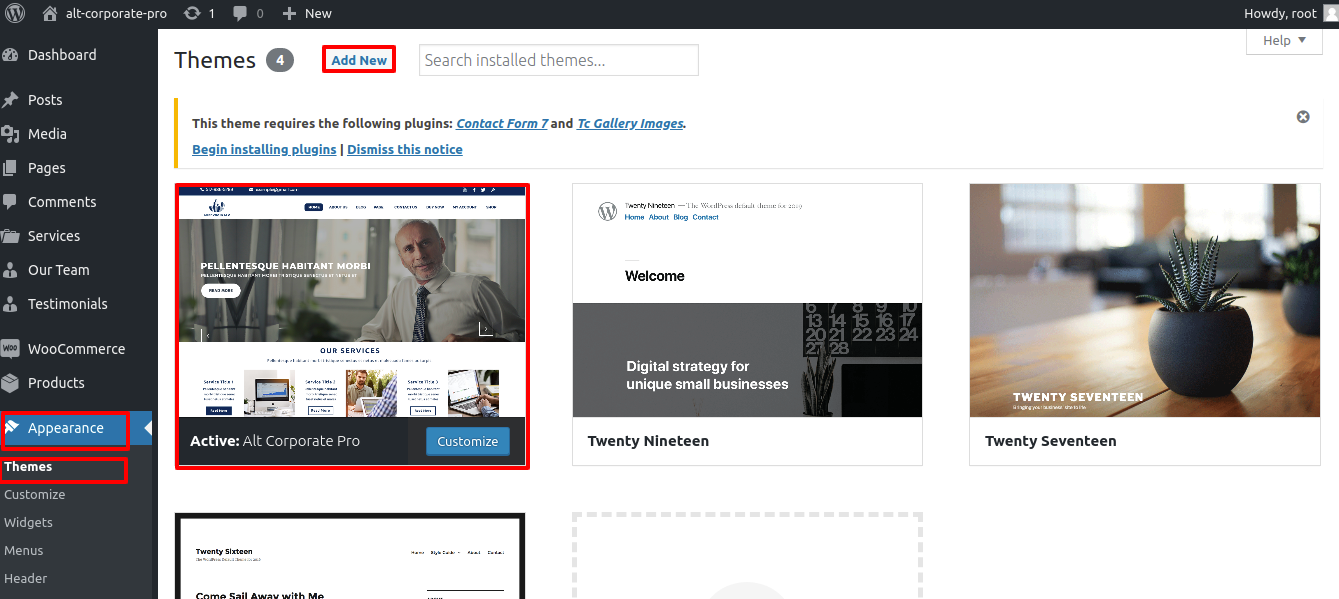Image resolution: width=1339 pixels, height=599 pixels.
Task: Click the Products box icon
Action: 11,383
